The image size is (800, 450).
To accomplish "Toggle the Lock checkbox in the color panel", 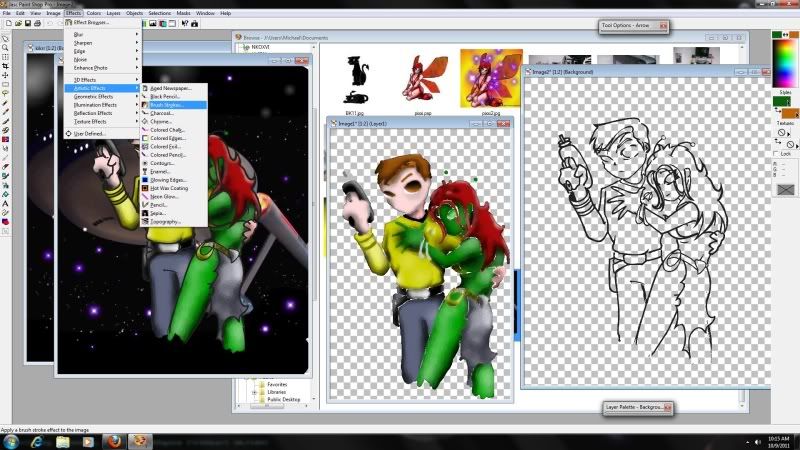I will pos(777,154).
